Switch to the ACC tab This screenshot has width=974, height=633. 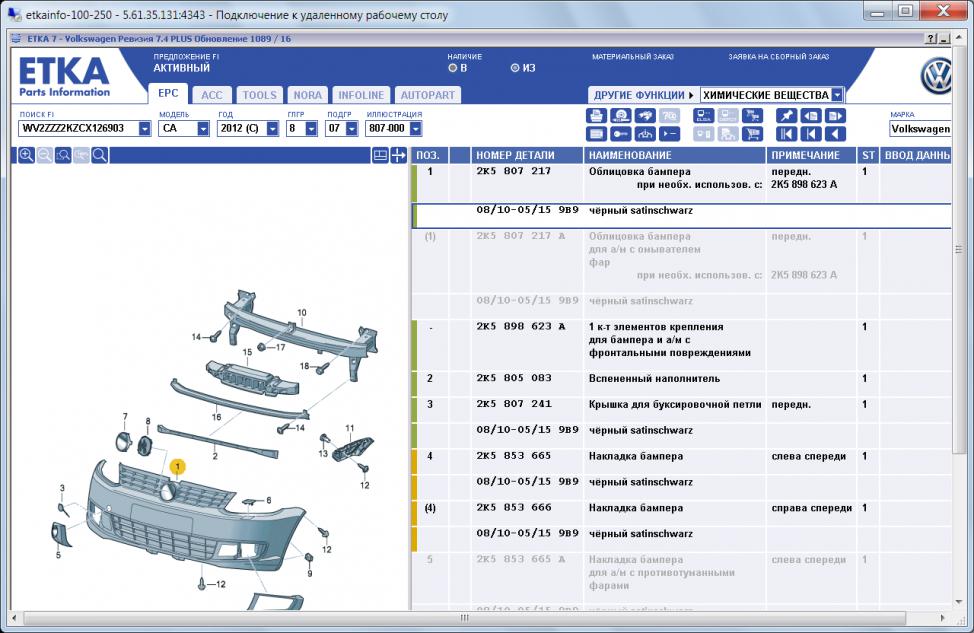(212, 95)
